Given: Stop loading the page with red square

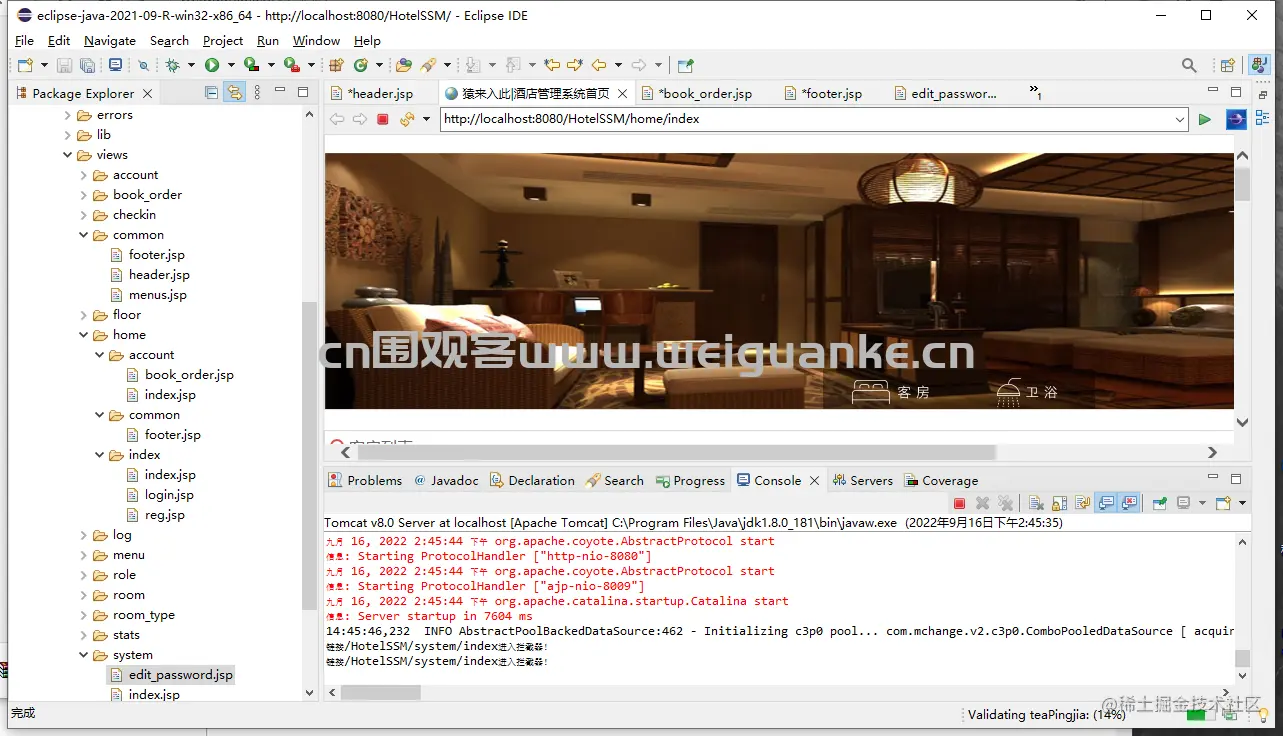Looking at the screenshot, I should pos(382,119).
